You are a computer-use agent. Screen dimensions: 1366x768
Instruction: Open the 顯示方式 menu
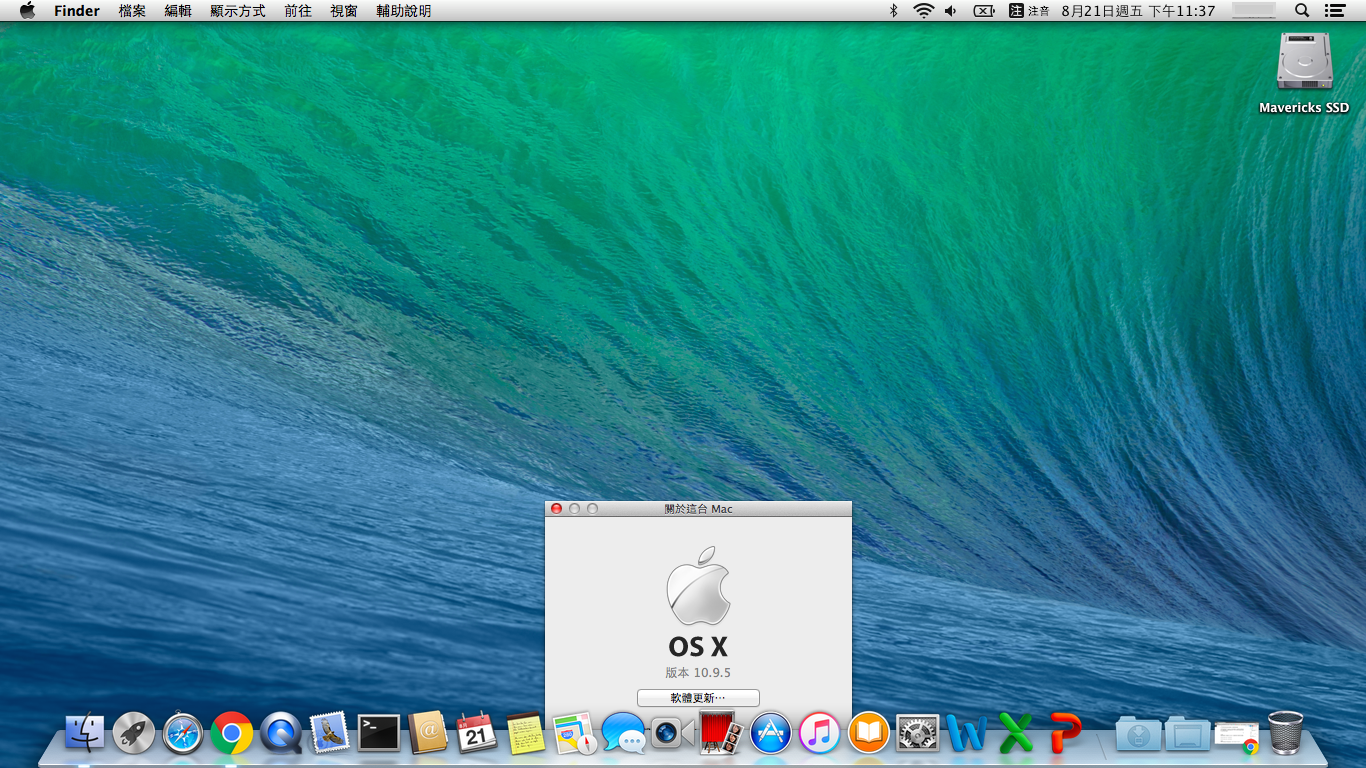coord(238,11)
